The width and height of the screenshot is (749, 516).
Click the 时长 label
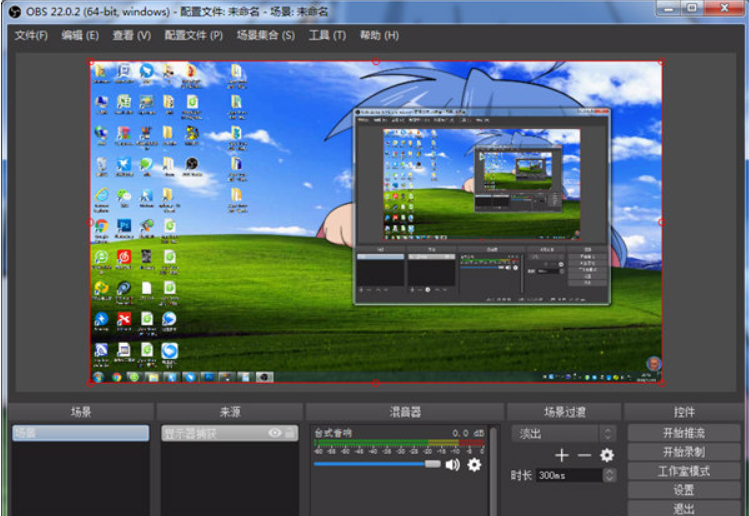[x=521, y=475]
